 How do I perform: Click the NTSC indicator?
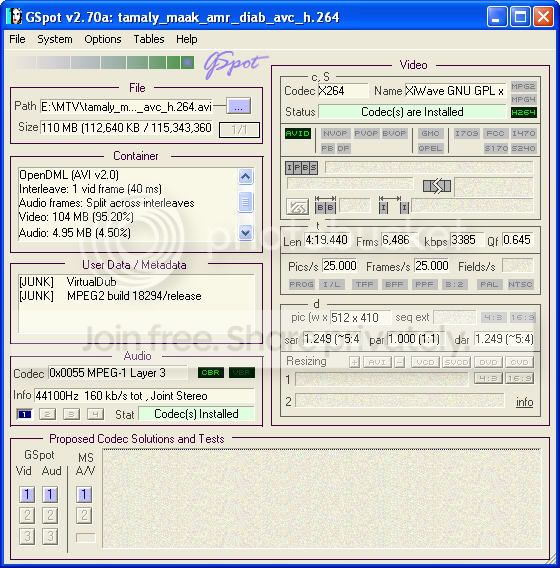520,284
